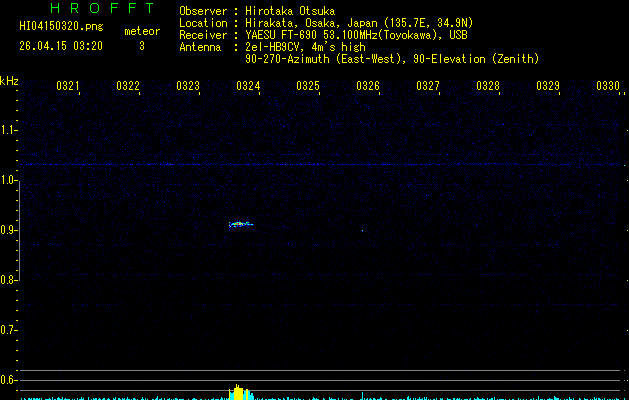Click the yellow intensity peak in bottom graph
This screenshot has width=629, height=400.
click(x=240, y=392)
